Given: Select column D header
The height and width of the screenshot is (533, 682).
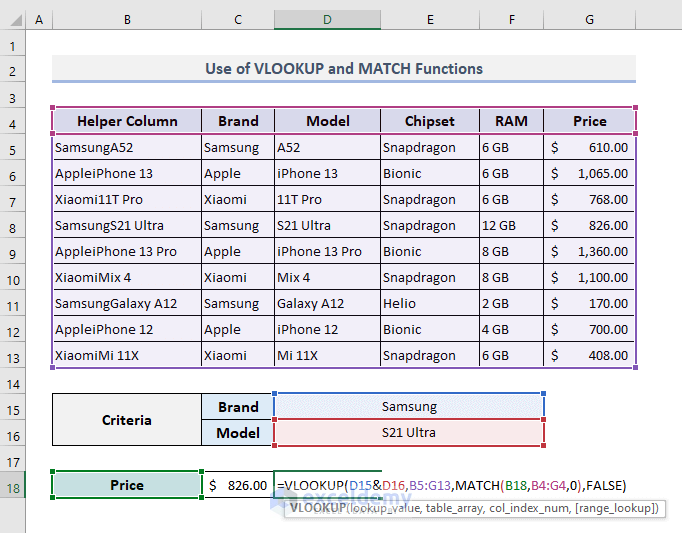Looking at the screenshot, I should point(328,20).
